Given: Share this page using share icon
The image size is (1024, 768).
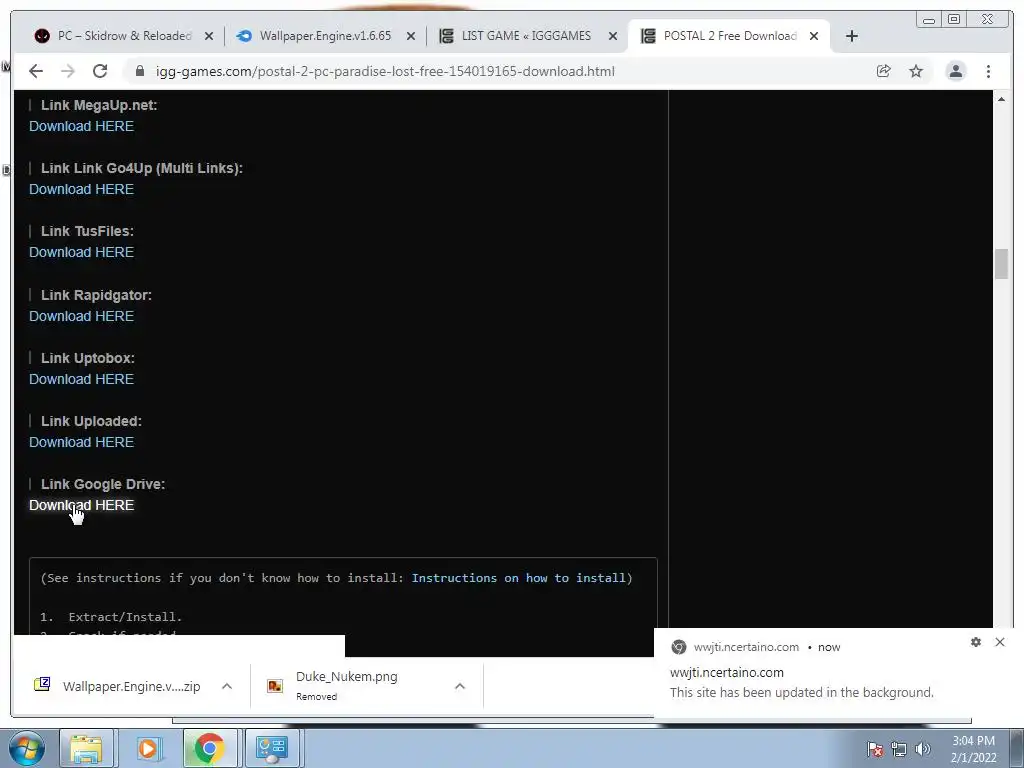Looking at the screenshot, I should click(x=884, y=71).
